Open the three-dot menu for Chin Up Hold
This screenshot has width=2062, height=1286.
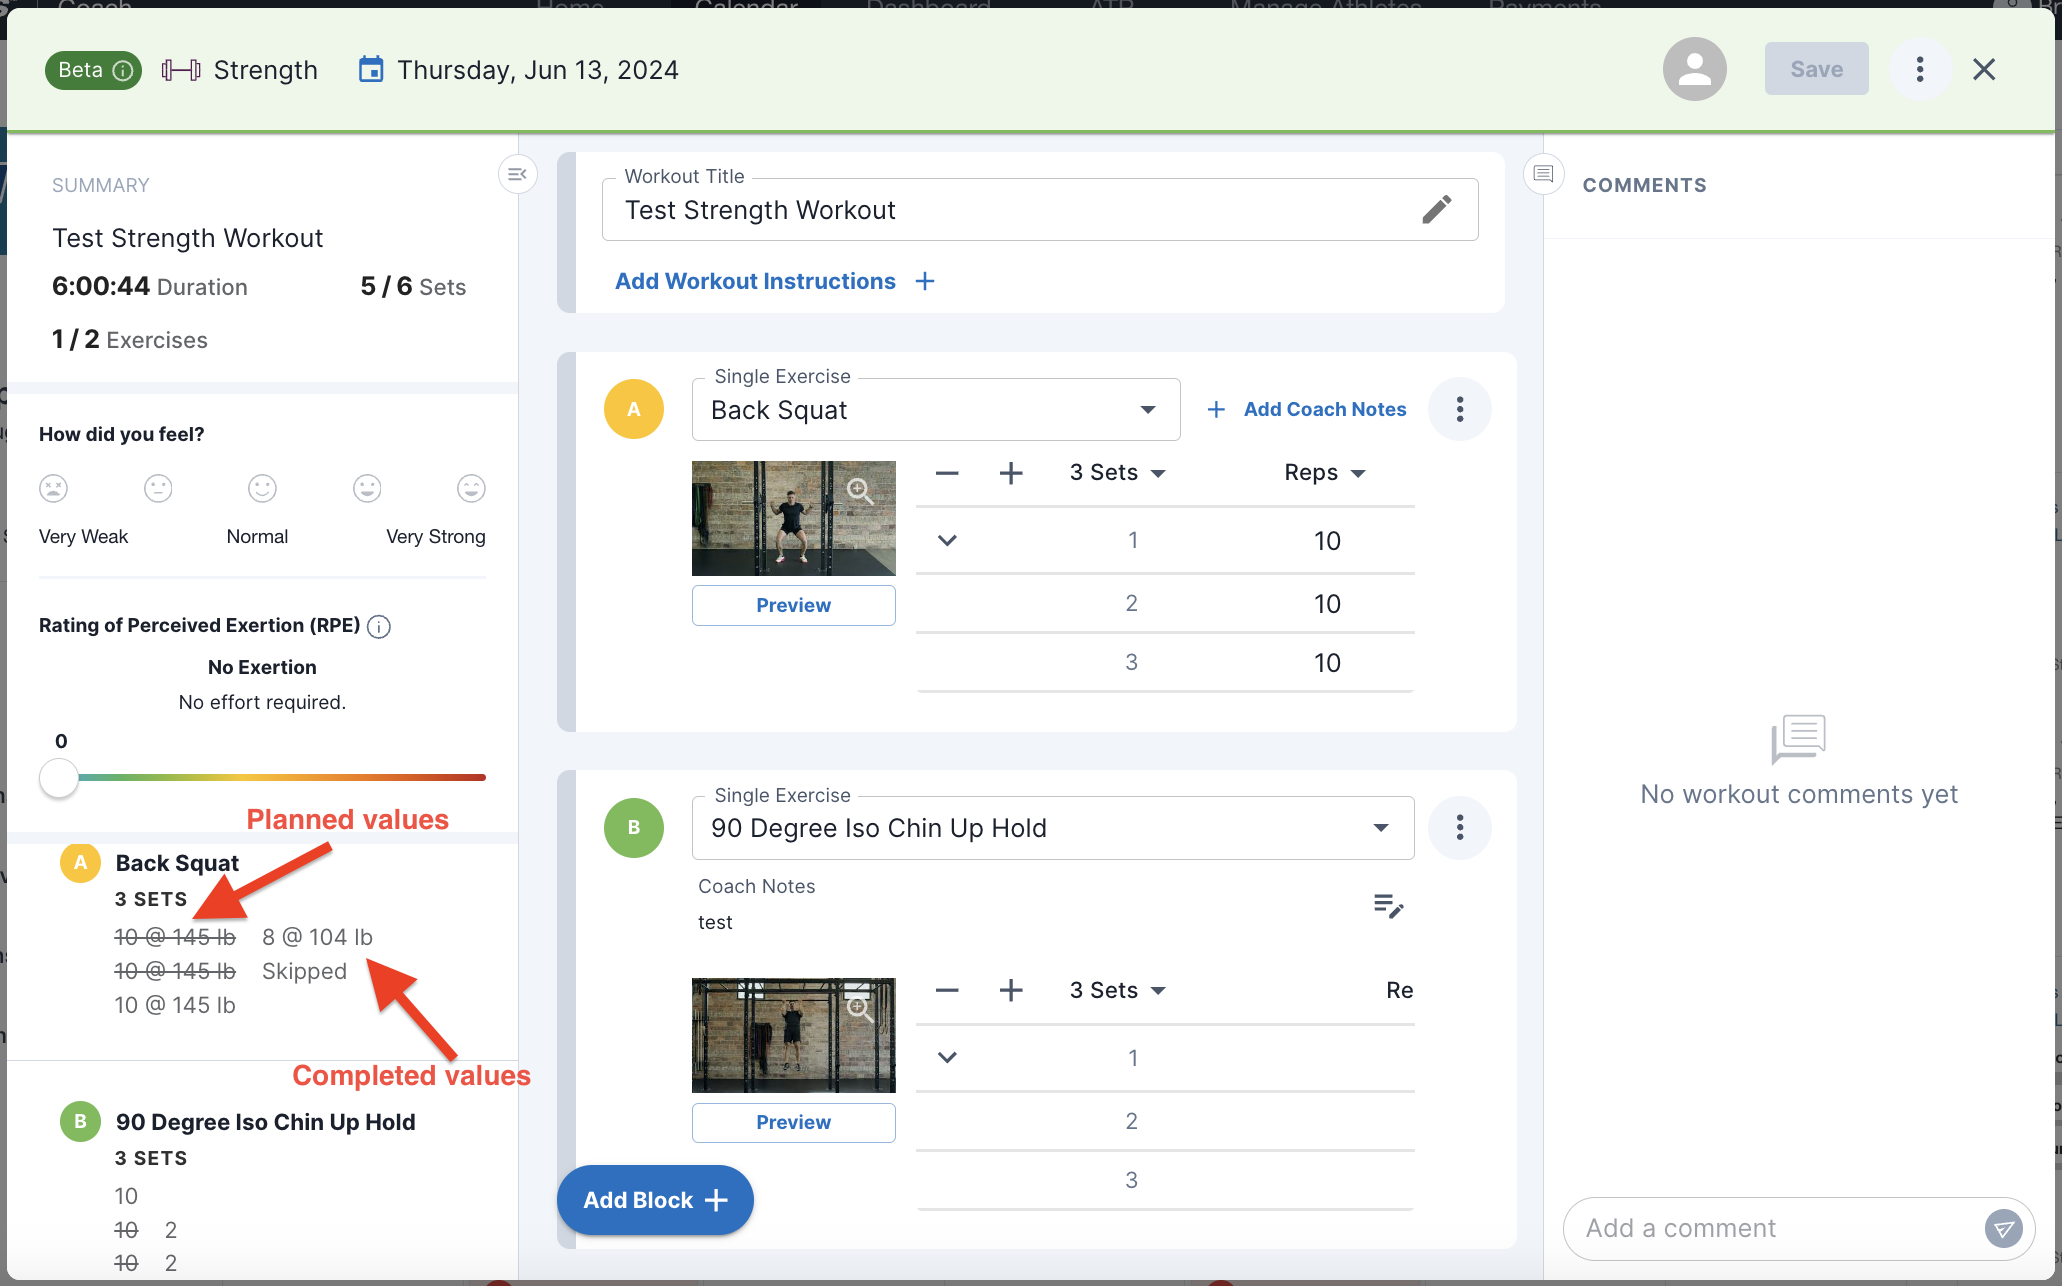[1459, 827]
